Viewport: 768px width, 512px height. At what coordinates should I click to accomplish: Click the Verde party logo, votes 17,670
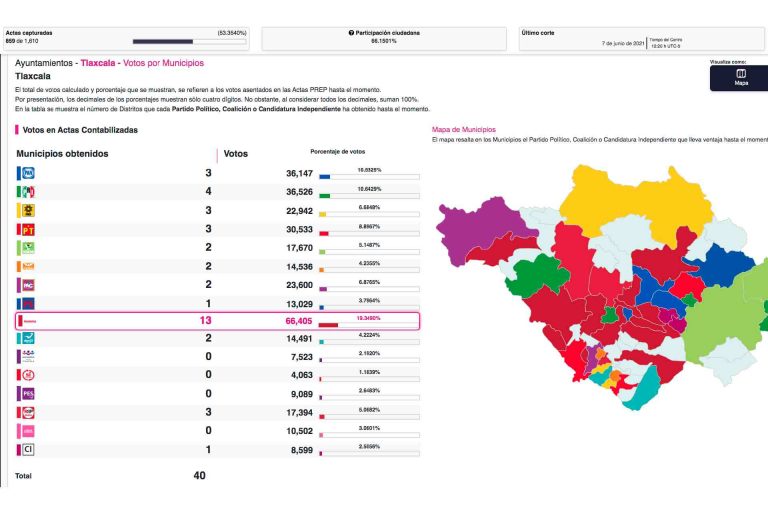28,248
